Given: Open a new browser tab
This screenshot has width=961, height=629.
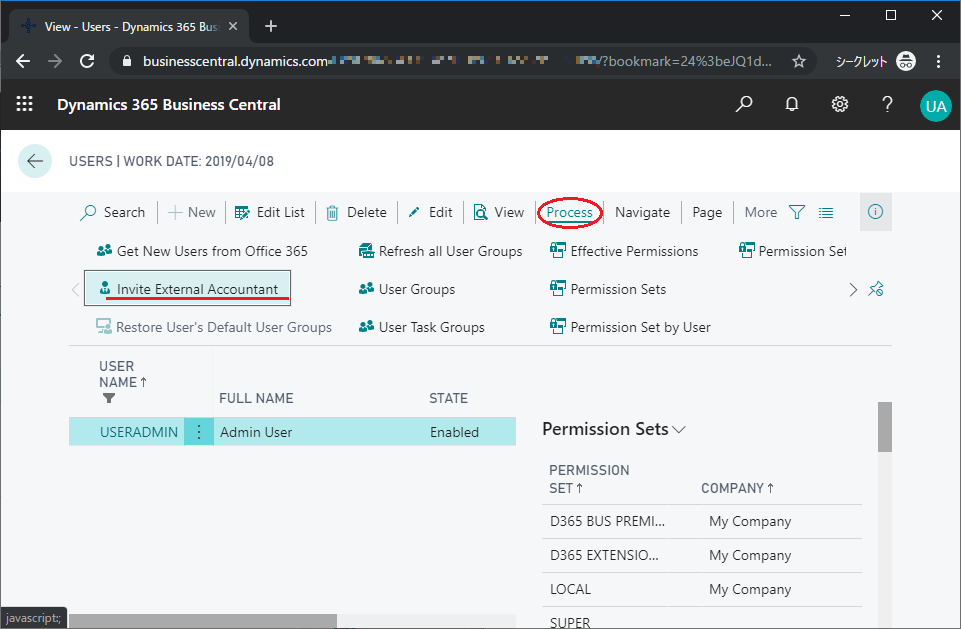Looking at the screenshot, I should 271,26.
